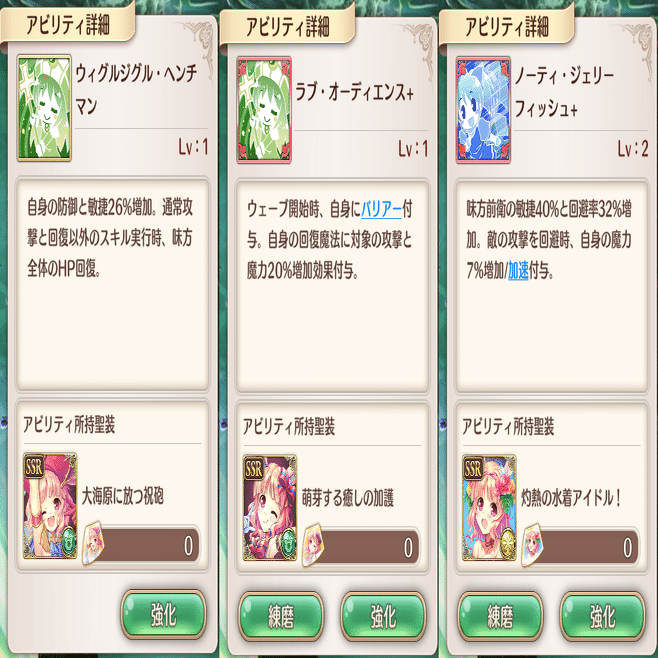Tap the 練磨 button in the middle panel

(281, 616)
